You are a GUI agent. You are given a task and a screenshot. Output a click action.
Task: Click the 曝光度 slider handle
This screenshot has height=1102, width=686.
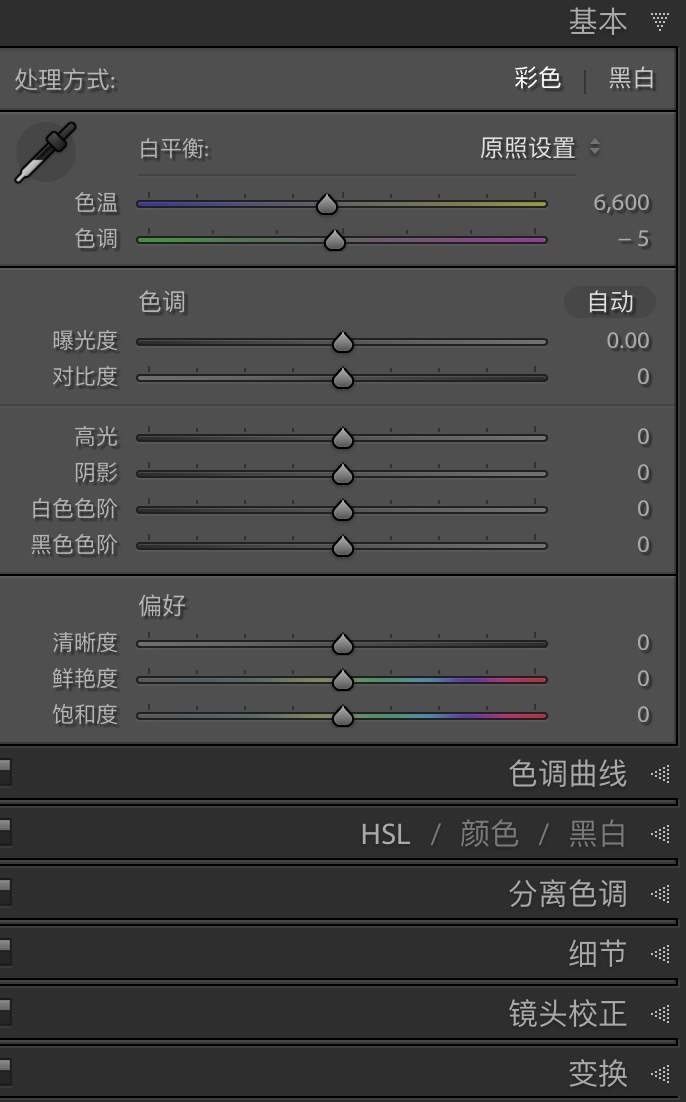343,342
